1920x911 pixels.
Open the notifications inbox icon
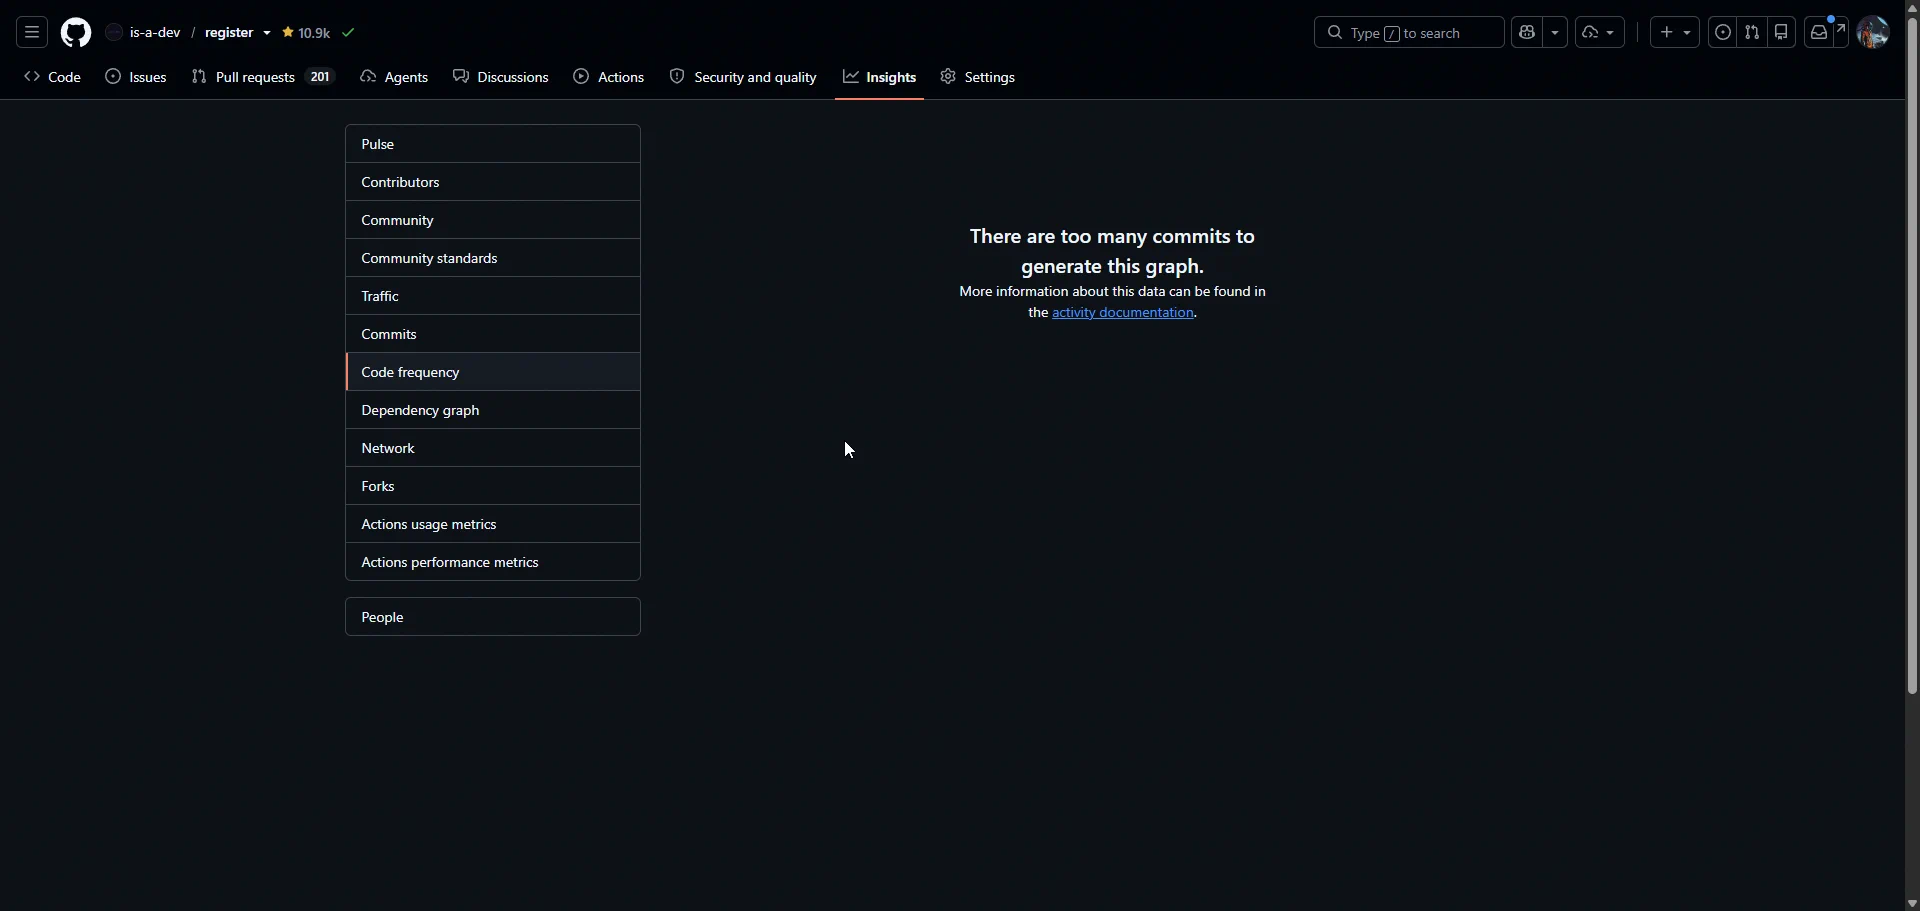tap(1819, 33)
